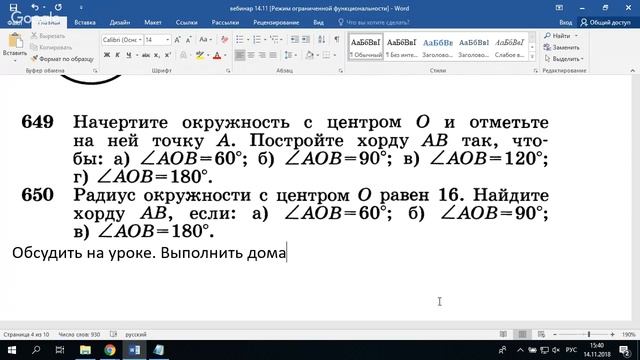Sort the selected text using the A-Z icon
Image resolution: width=640 pixels, height=360 pixels.
pyautogui.click(x=322, y=40)
